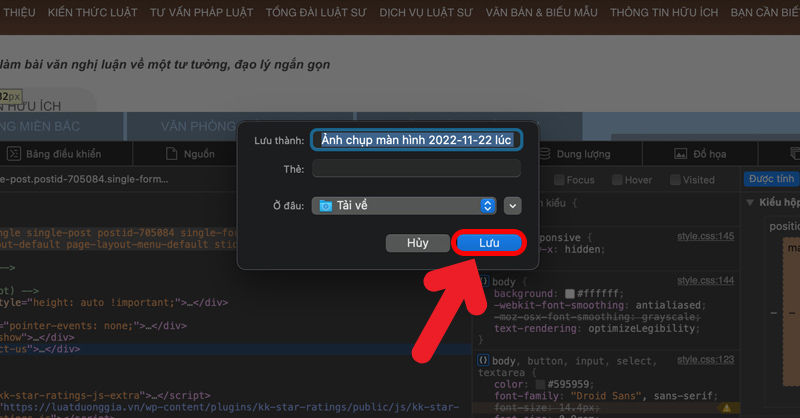Click the Nguồn document icon
Screen dimensions: 800x418
pyautogui.click(x=172, y=154)
